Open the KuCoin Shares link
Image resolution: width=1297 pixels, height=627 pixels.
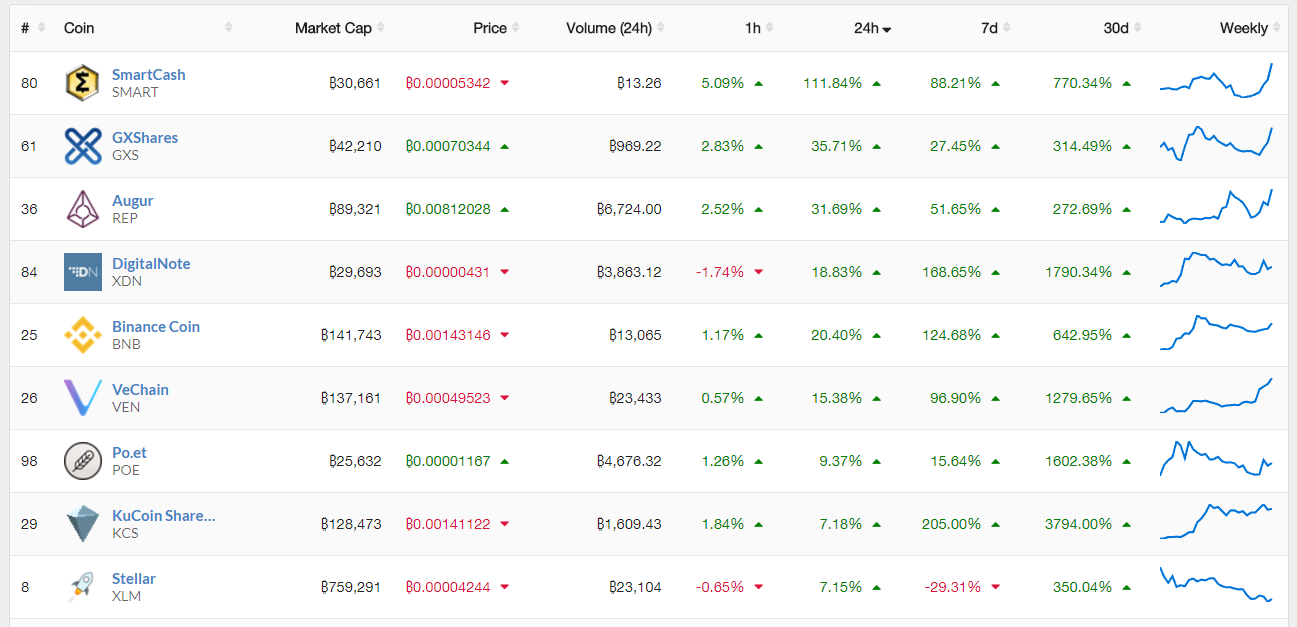(164, 515)
